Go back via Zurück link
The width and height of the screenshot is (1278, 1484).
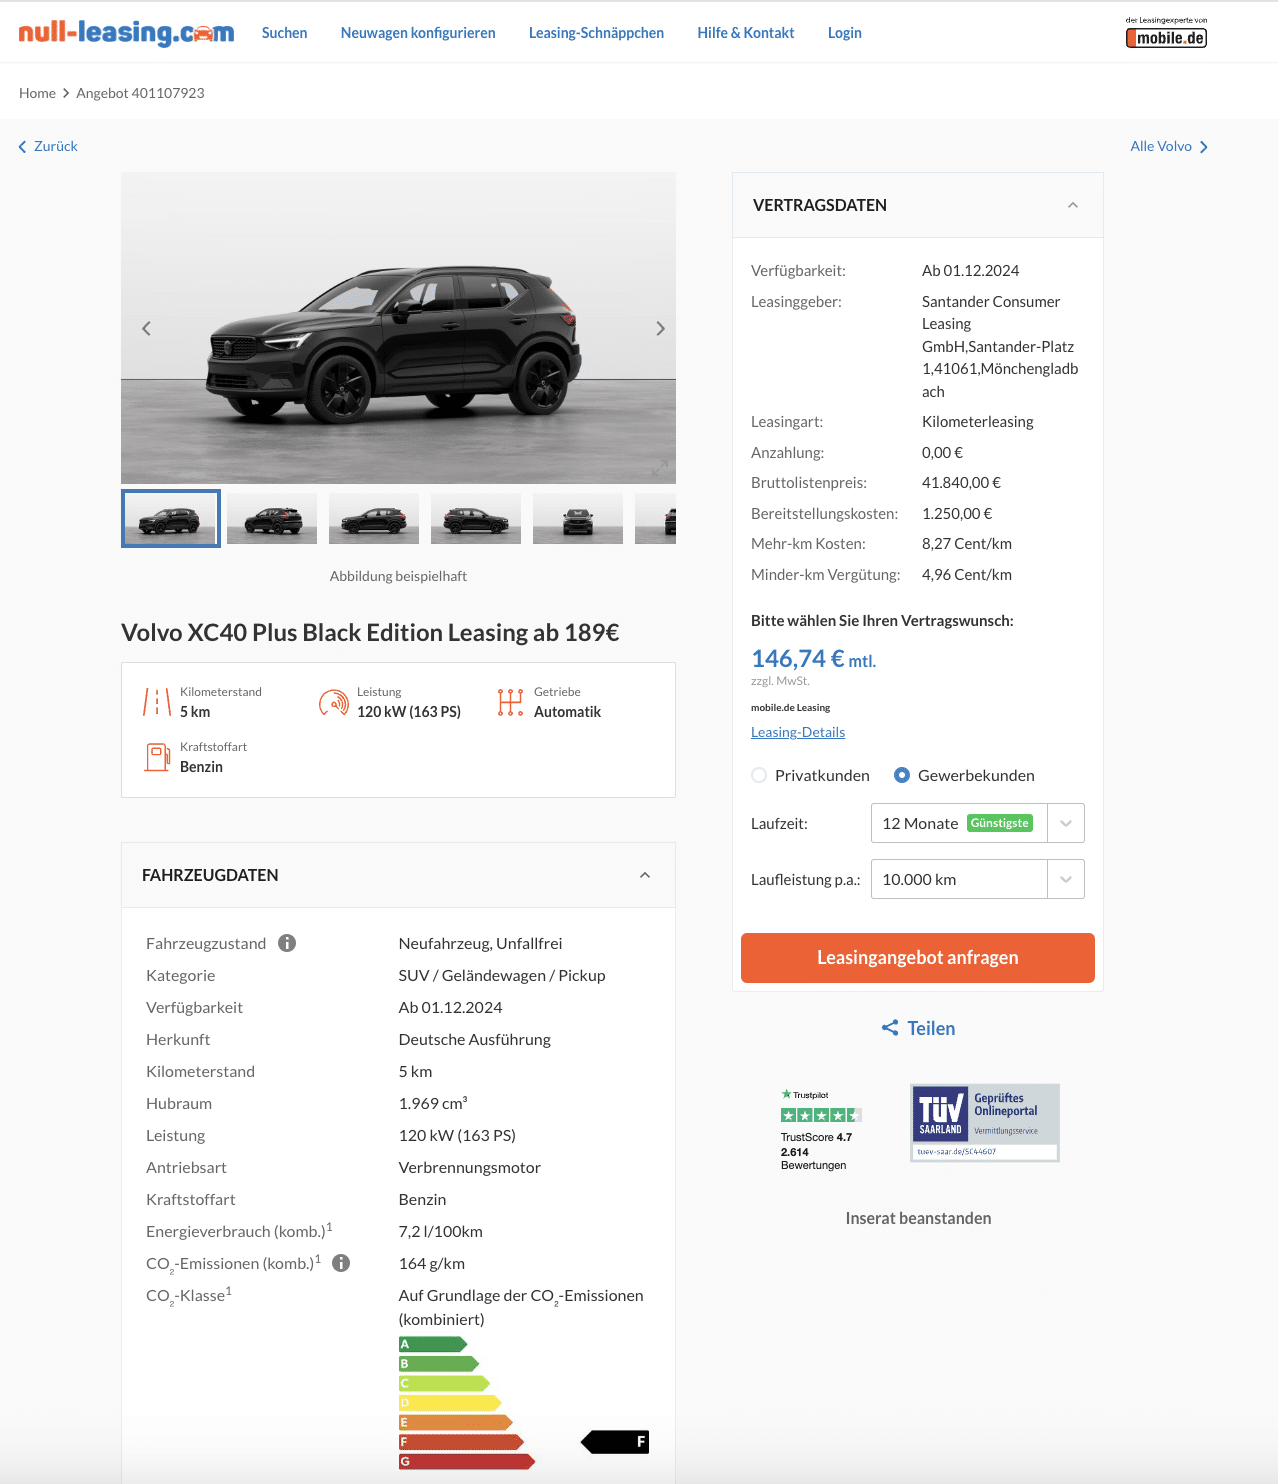click(56, 146)
